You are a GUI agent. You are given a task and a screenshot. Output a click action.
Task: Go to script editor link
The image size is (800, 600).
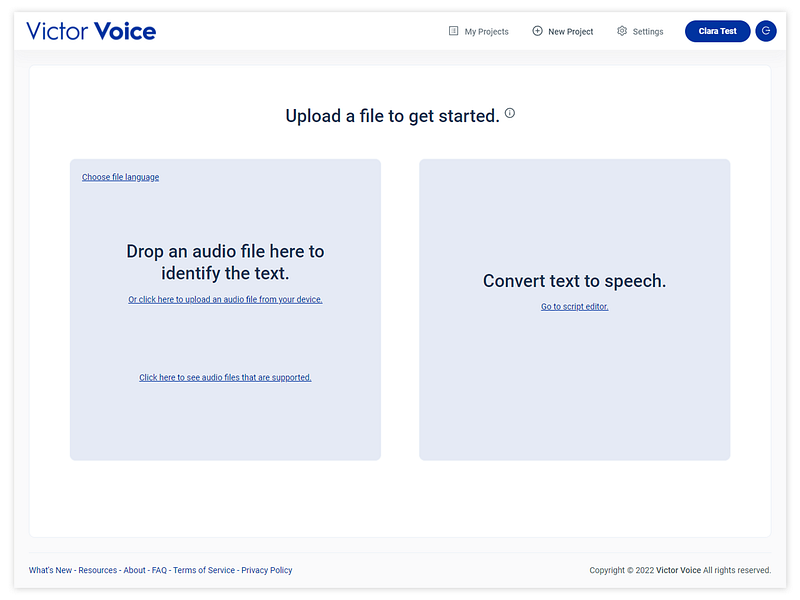click(x=574, y=307)
